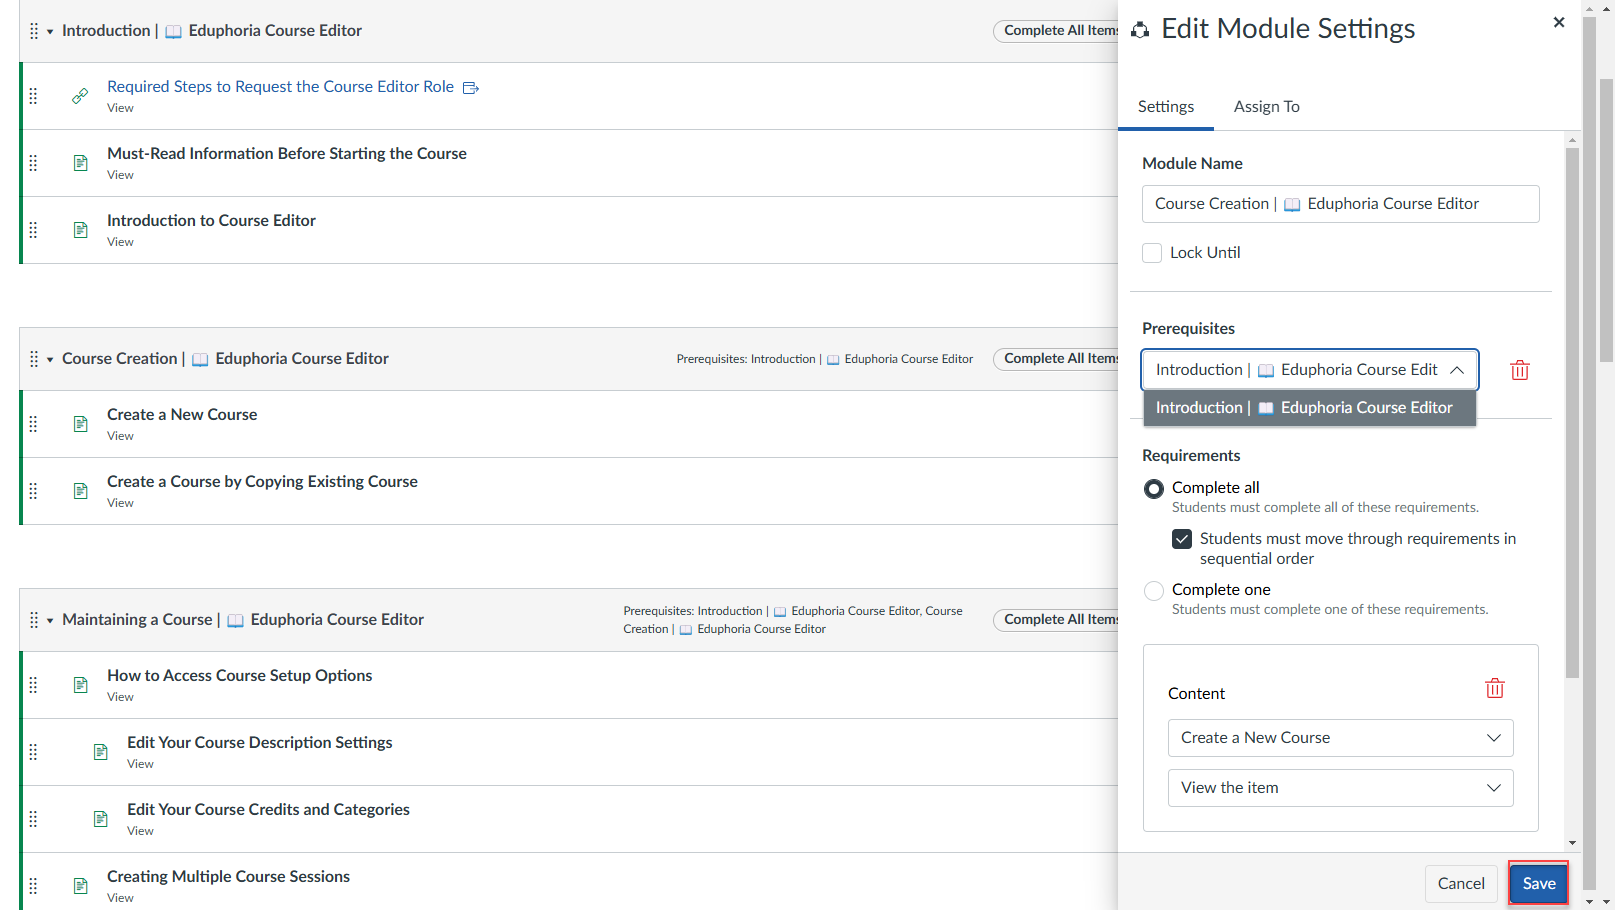Screen dimensions: 1615x910
Task: Click drag handle for Maintaining a Course module
Action: pos(34,620)
